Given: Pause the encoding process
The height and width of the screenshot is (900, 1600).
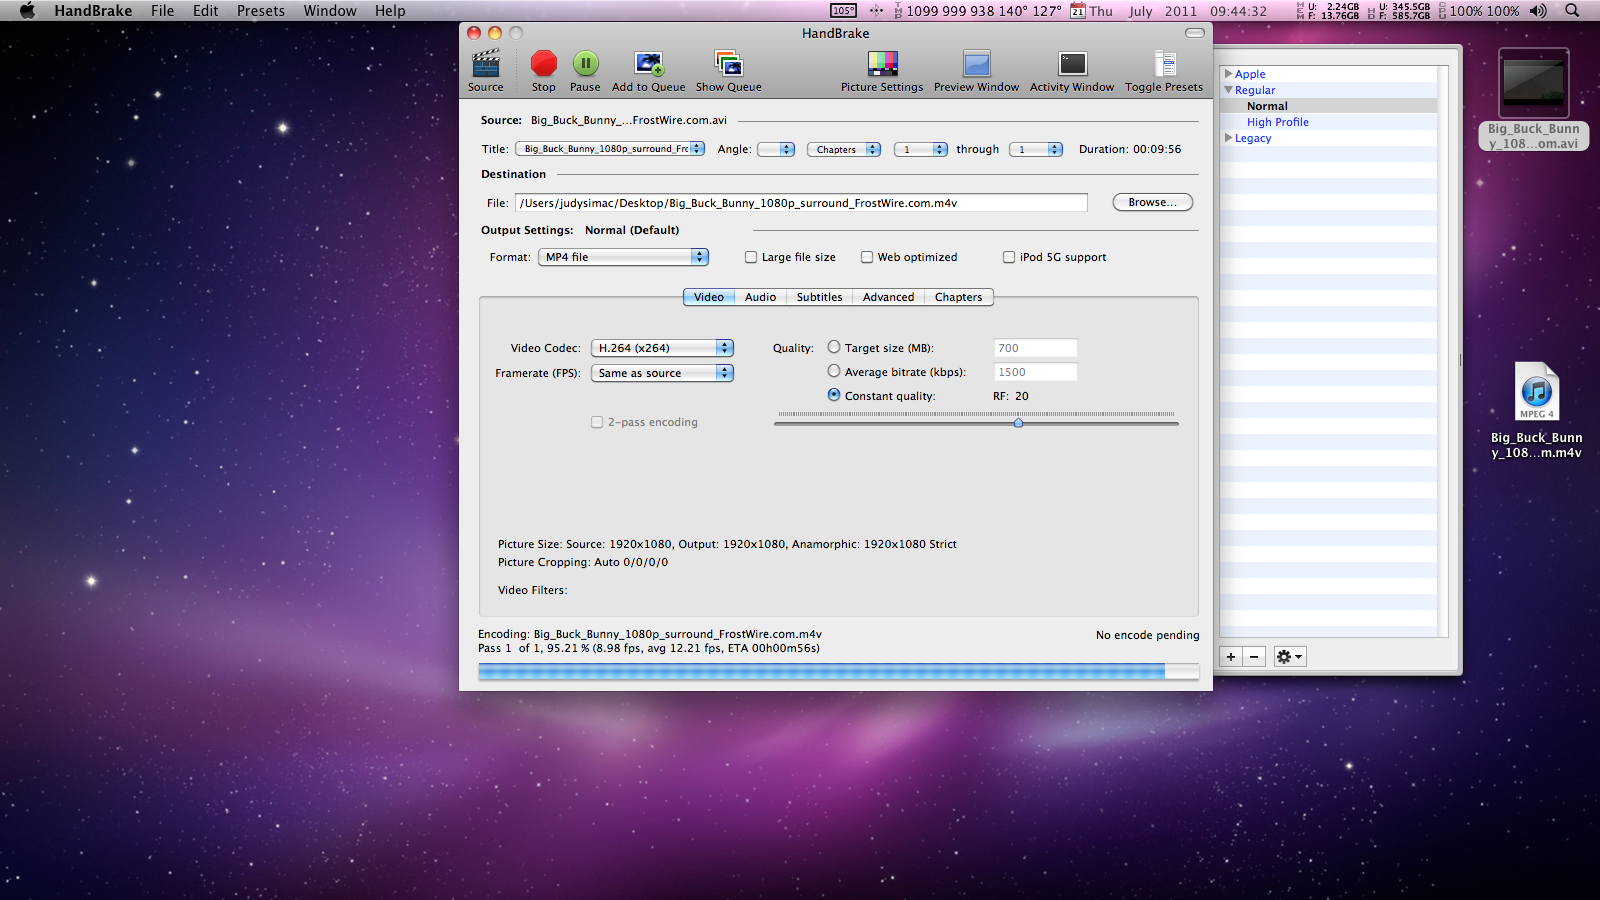Looking at the screenshot, I should 585,64.
